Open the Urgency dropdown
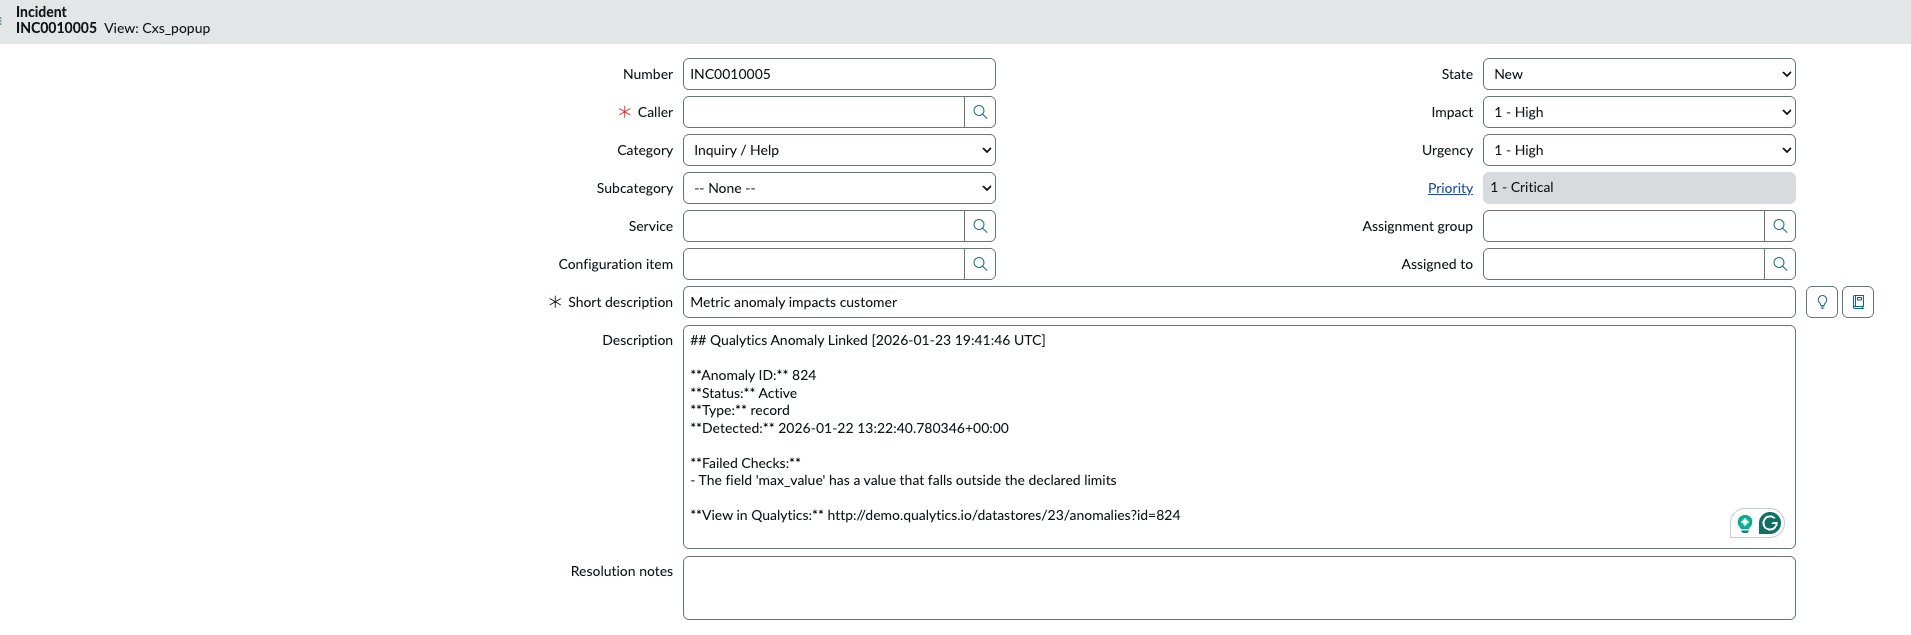 [1639, 150]
